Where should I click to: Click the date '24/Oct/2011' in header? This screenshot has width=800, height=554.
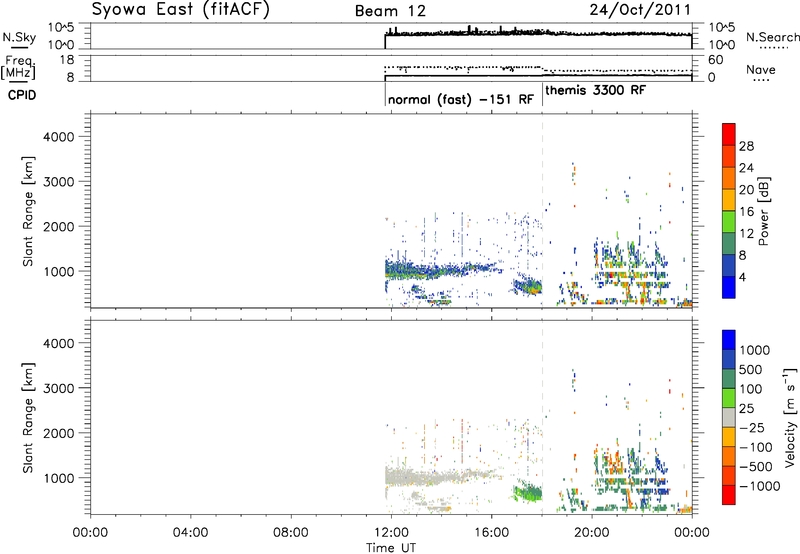[640, 10]
